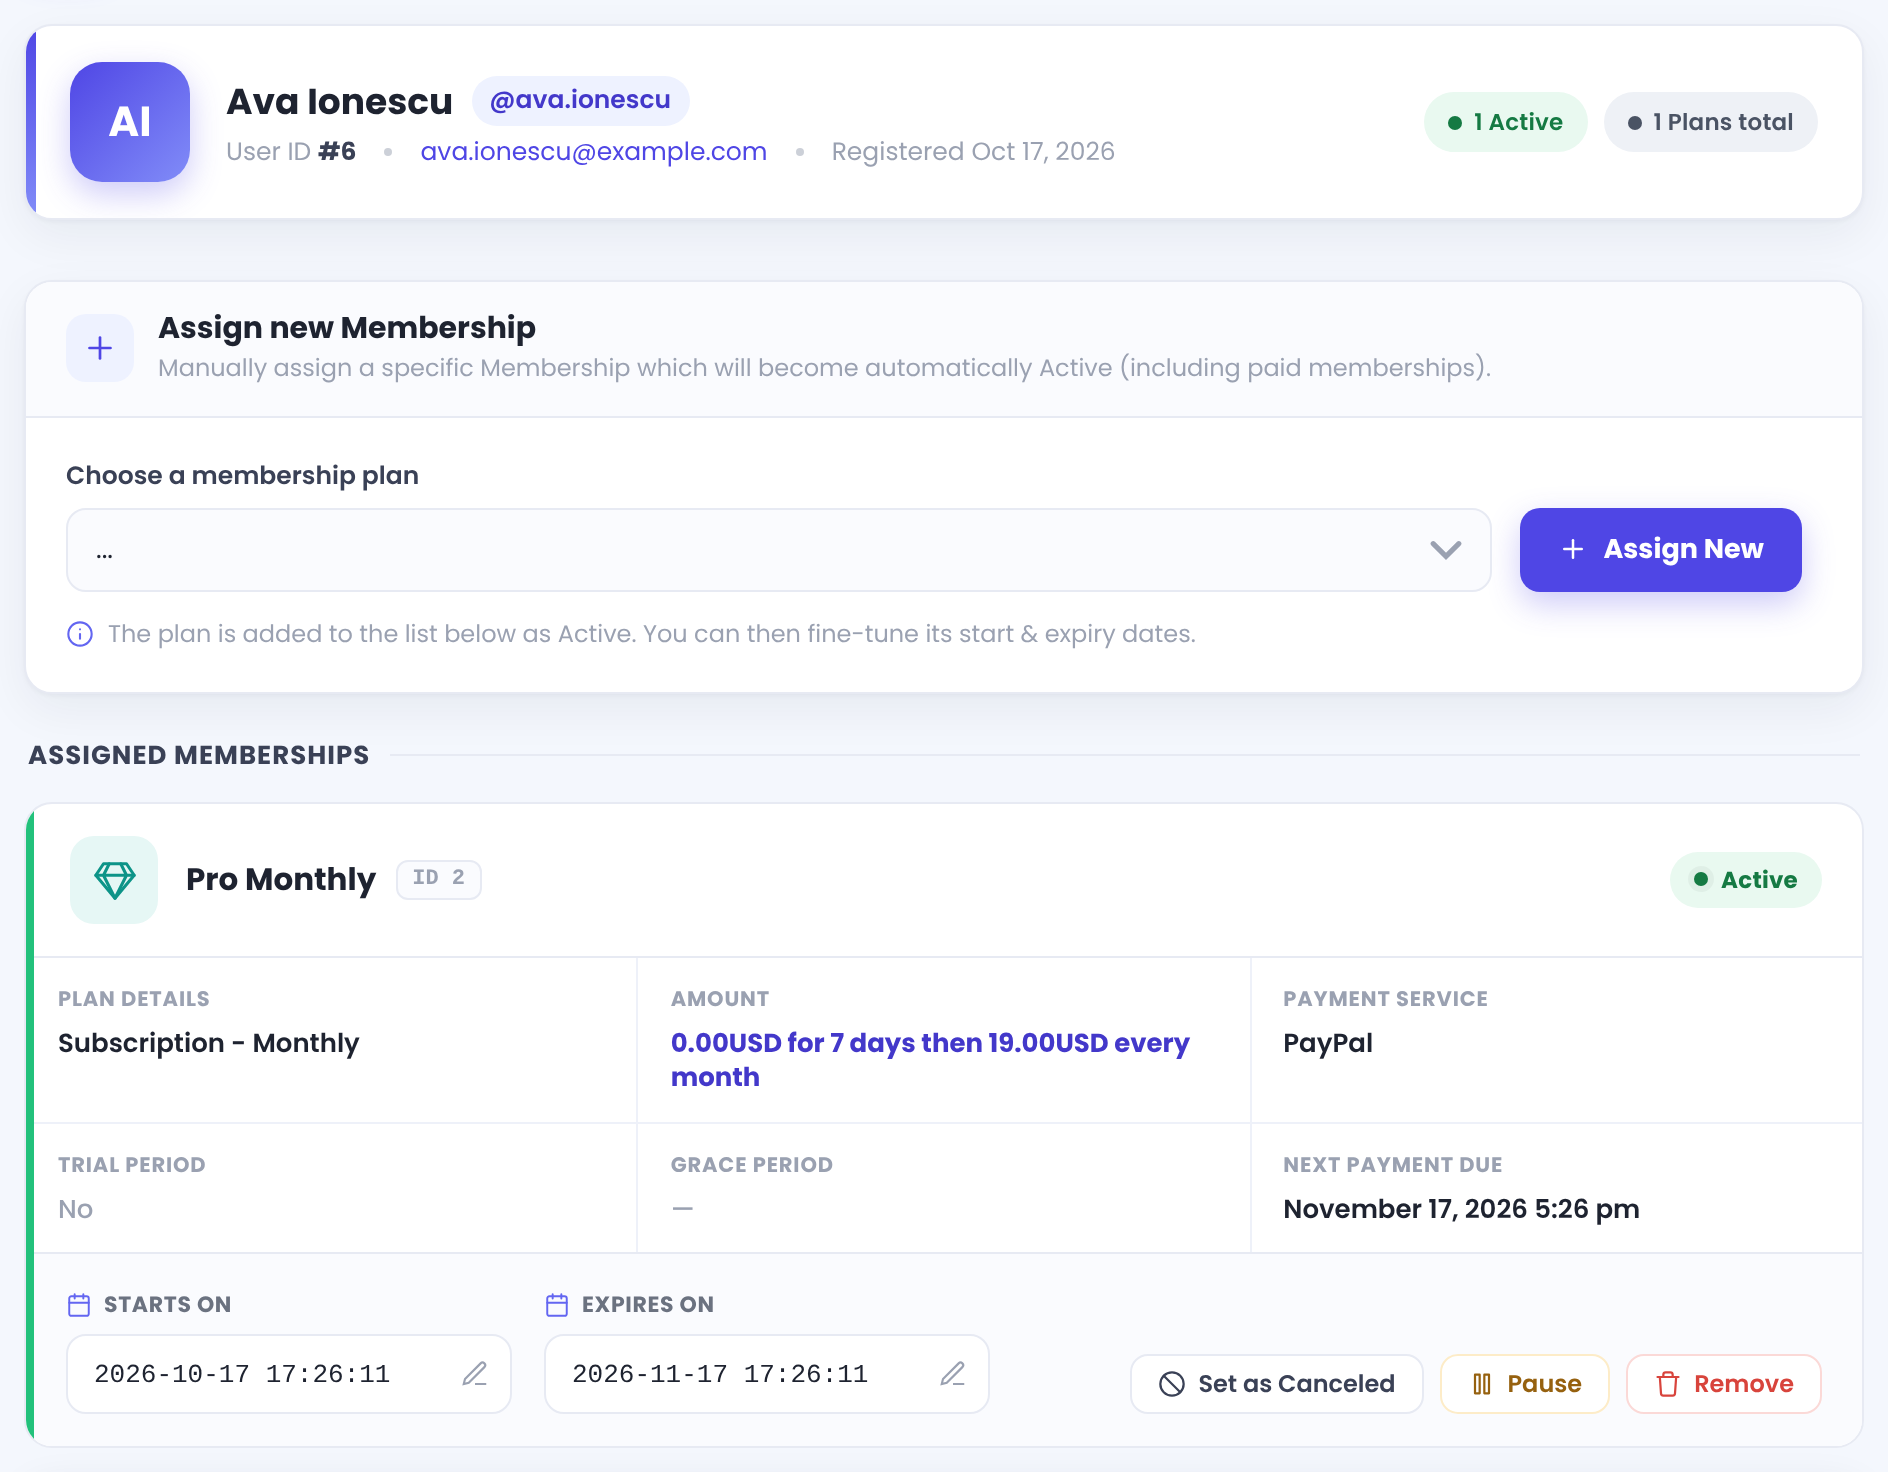The width and height of the screenshot is (1888, 1472).
Task: Click the @ava.ionescu username badge
Action: click(x=580, y=100)
